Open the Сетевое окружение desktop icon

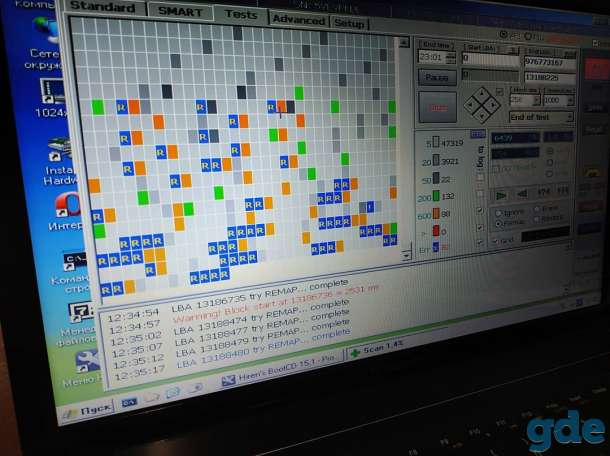coord(44,45)
